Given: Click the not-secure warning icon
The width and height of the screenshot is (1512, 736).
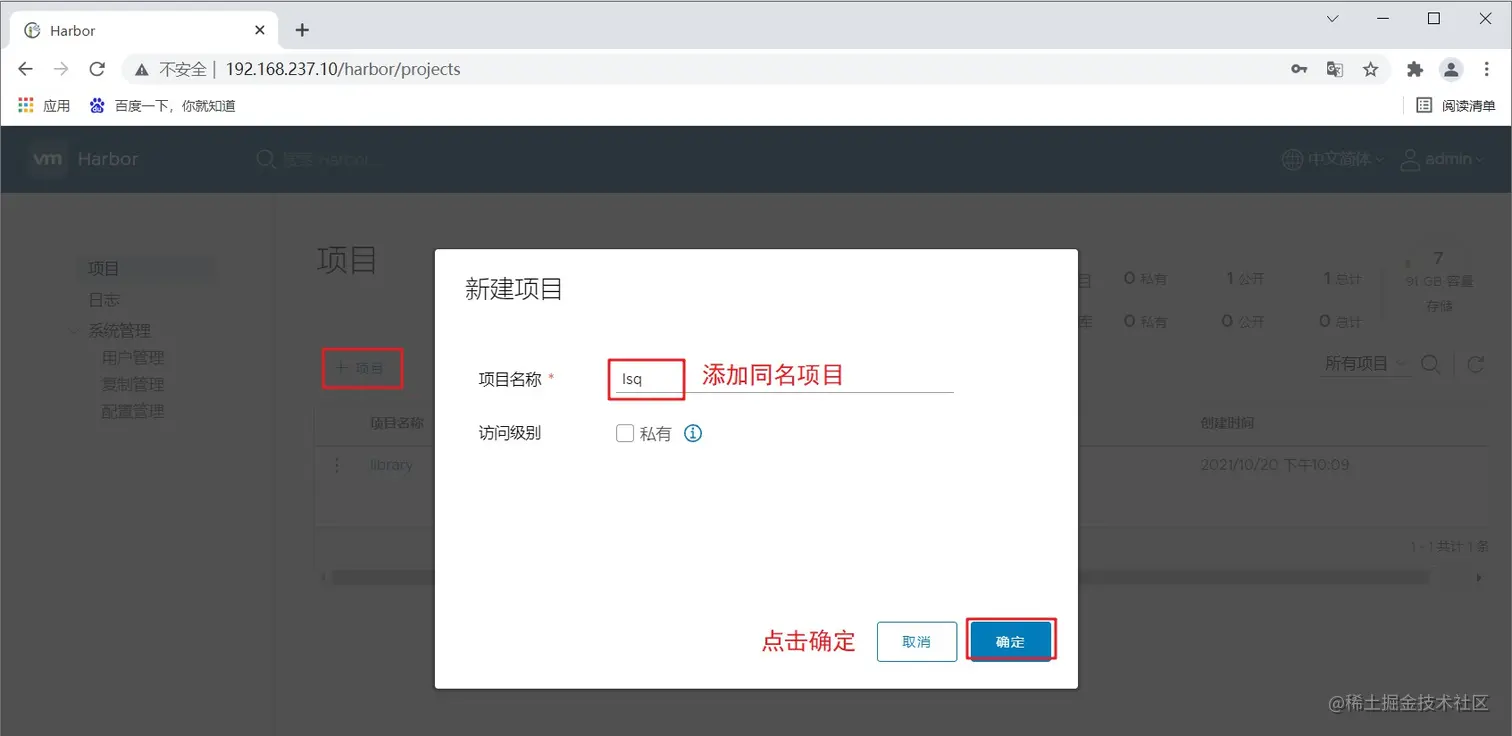Looking at the screenshot, I should (x=142, y=69).
